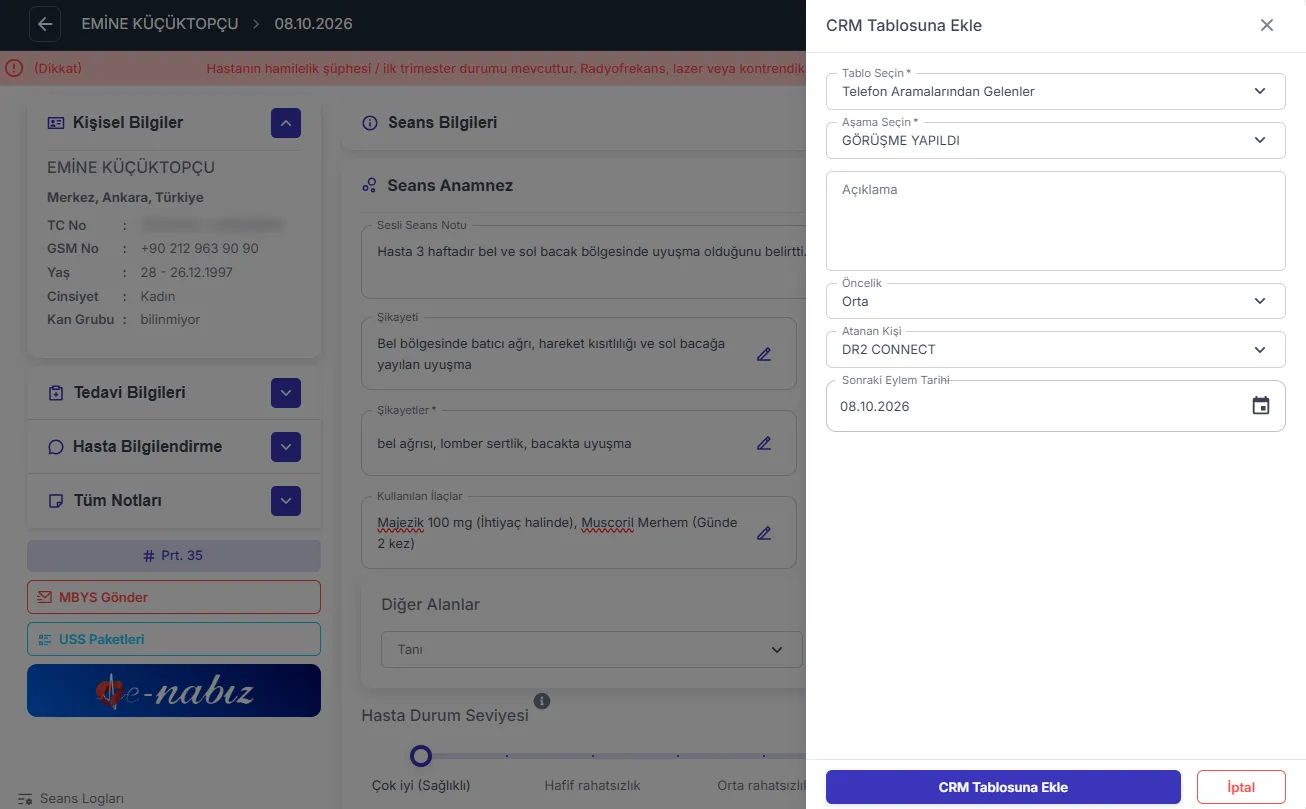Go back using the arrow button

(x=45, y=24)
